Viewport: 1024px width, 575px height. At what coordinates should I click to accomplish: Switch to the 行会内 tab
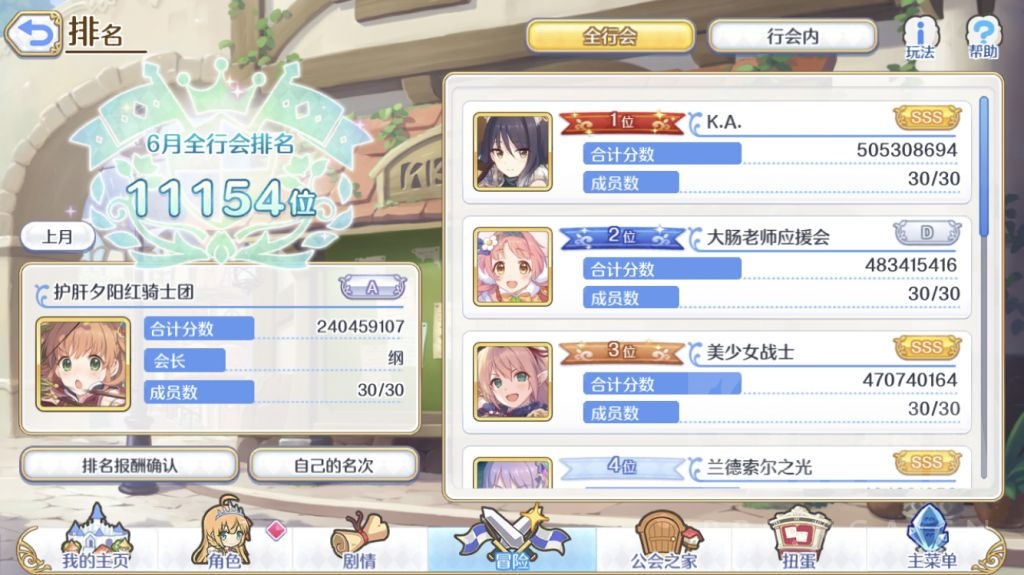click(793, 36)
